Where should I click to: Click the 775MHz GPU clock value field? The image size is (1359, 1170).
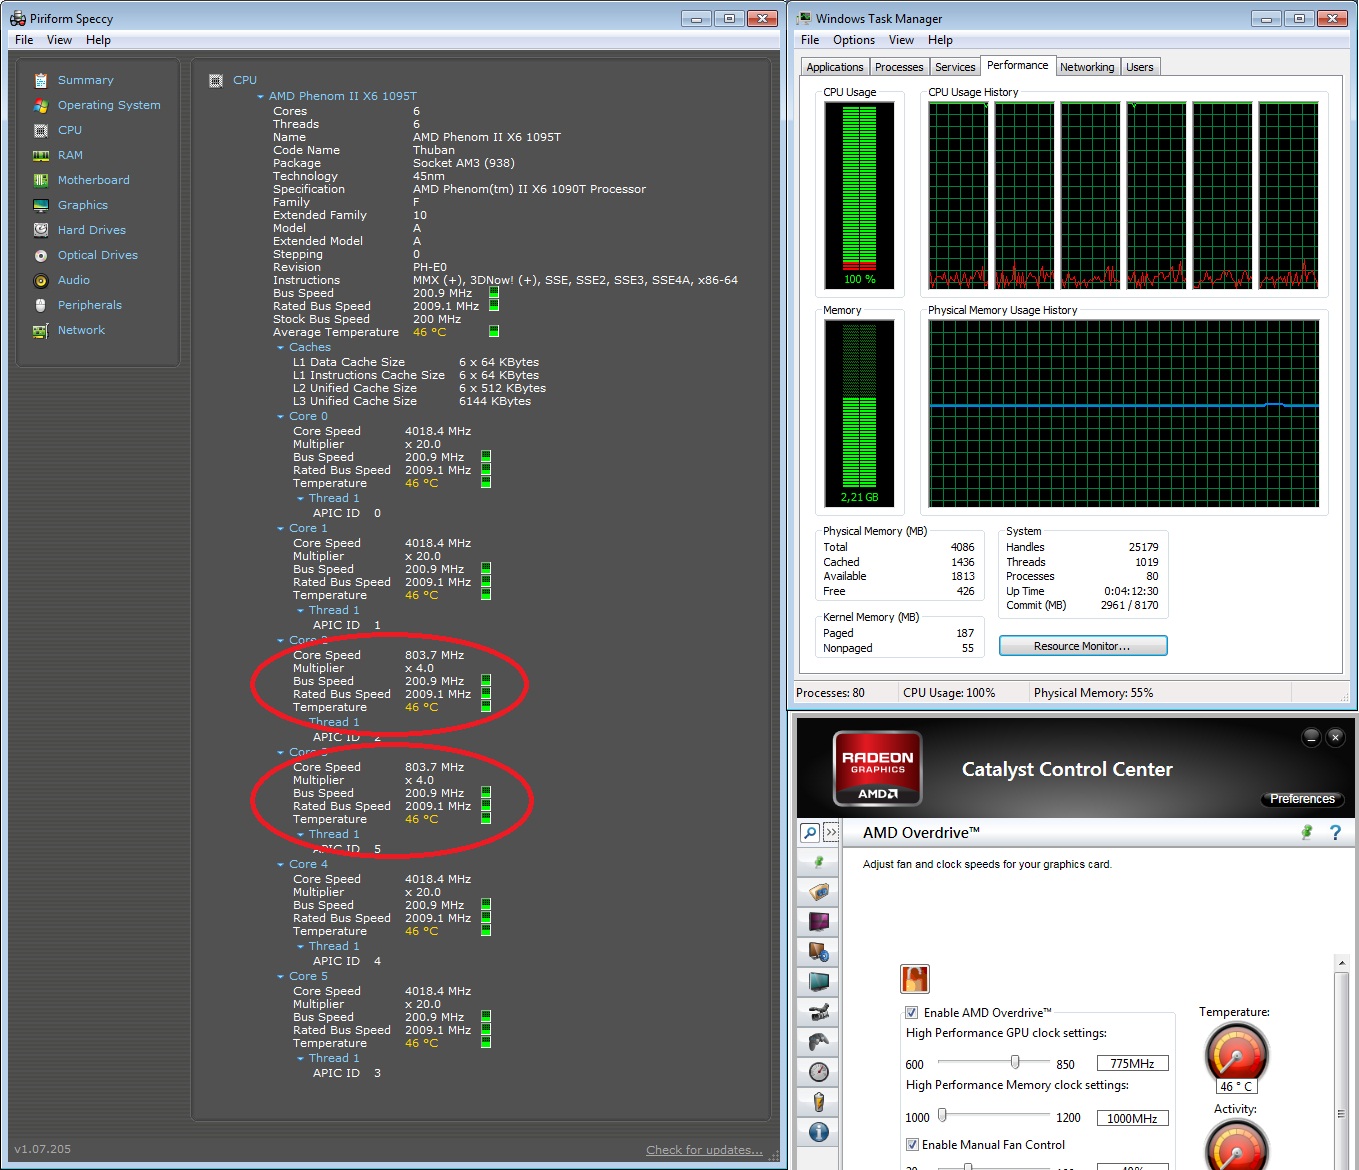click(x=1133, y=1064)
